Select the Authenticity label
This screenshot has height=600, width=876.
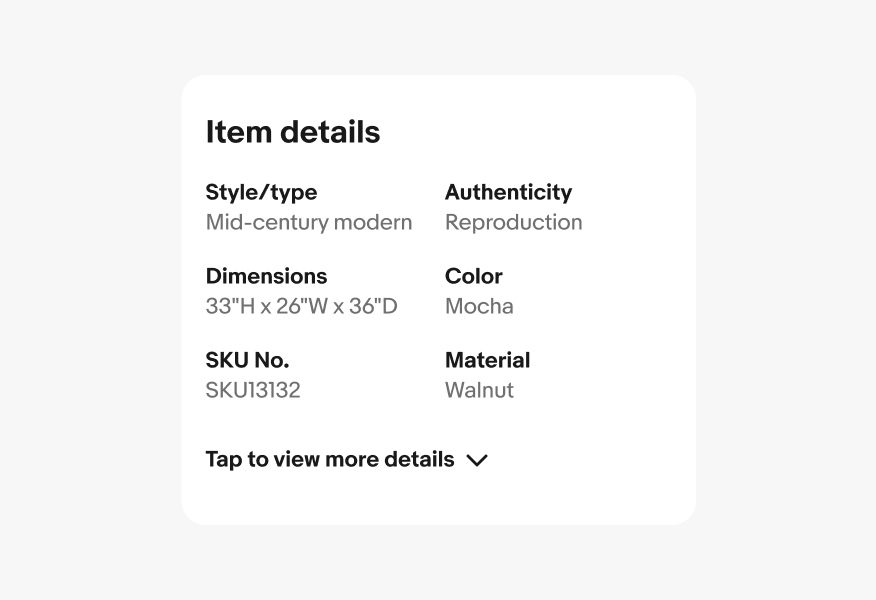[x=508, y=192]
